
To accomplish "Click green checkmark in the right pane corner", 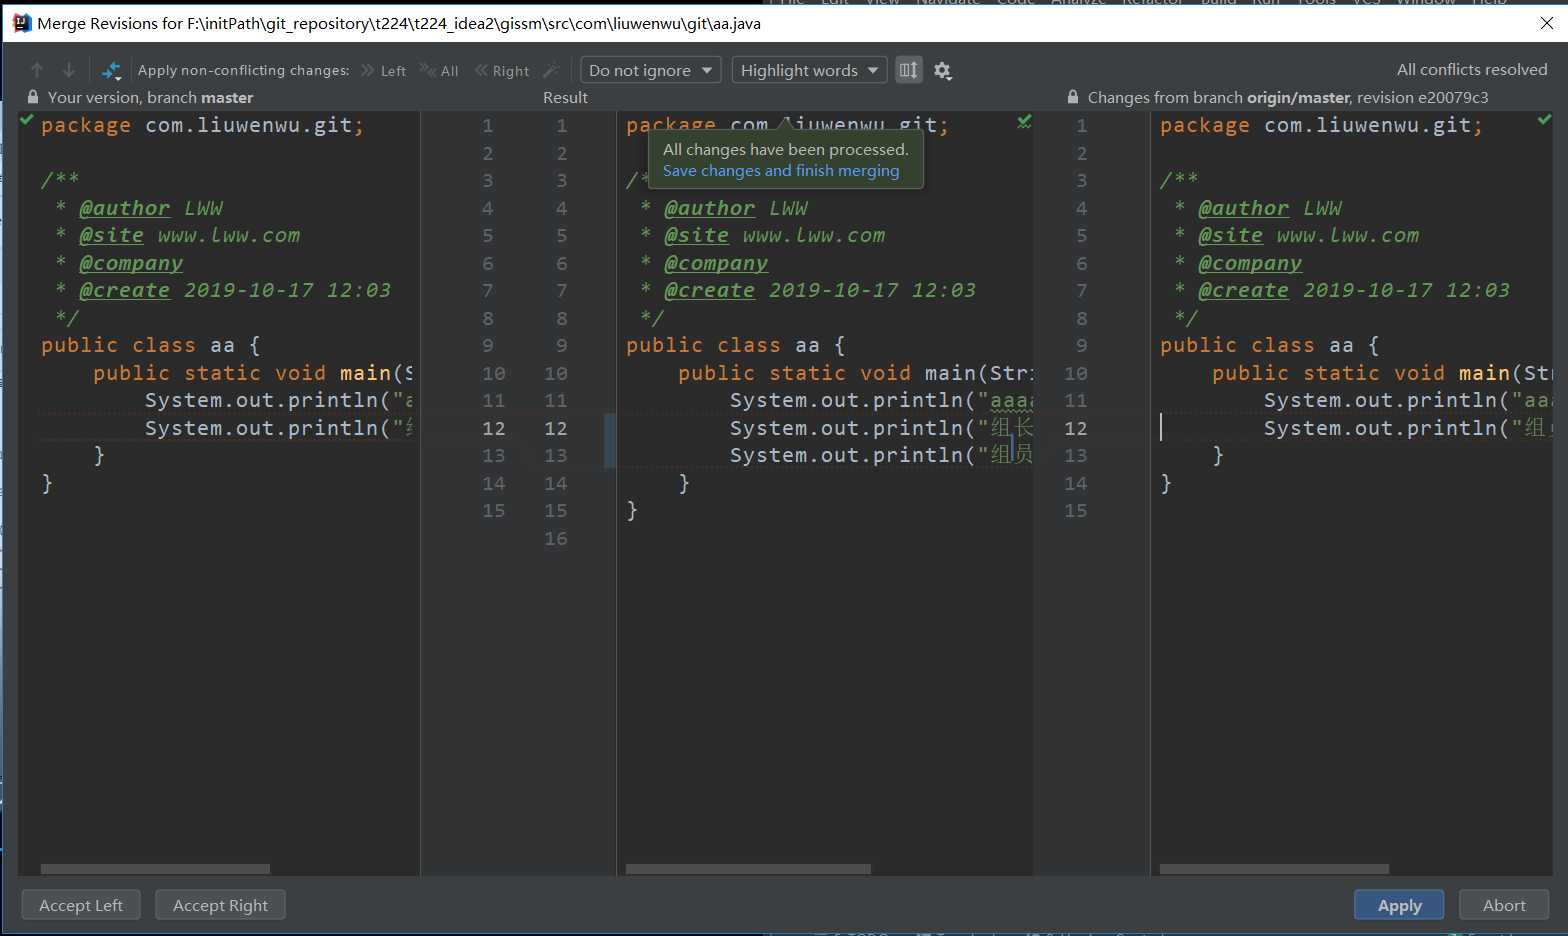I will (1544, 120).
